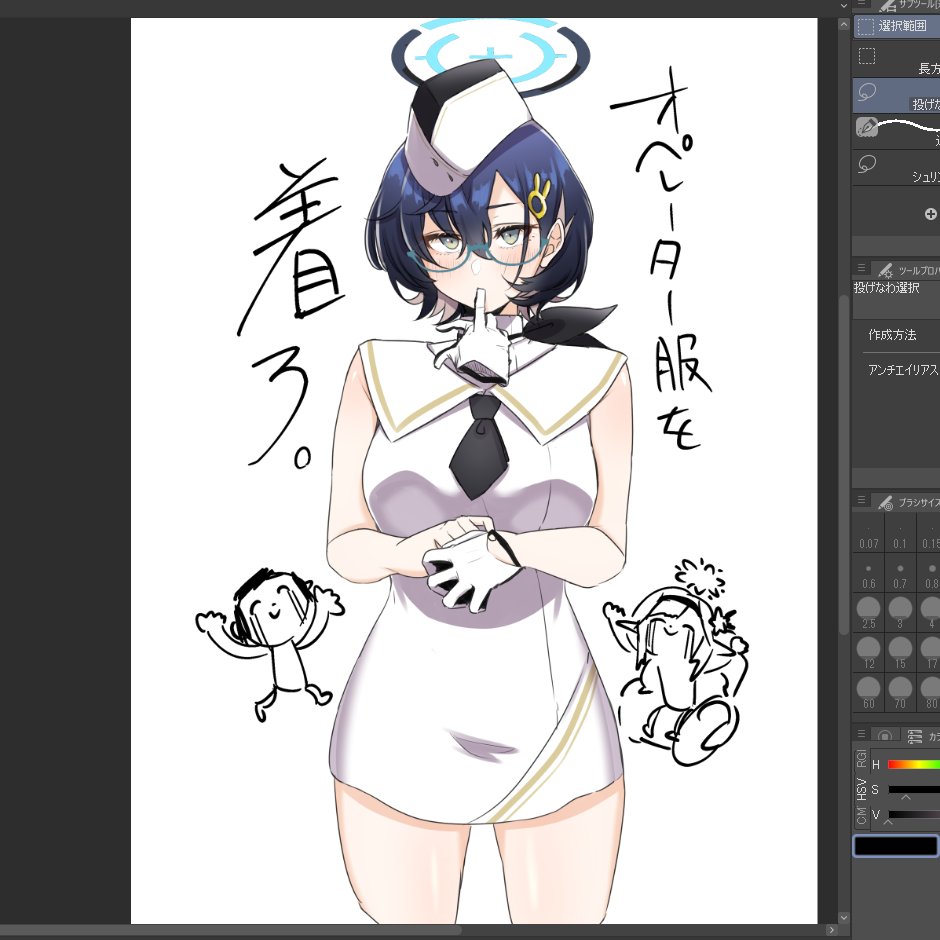Click the アンチエイリアス setting label
The width and height of the screenshot is (940, 940).
tap(903, 370)
